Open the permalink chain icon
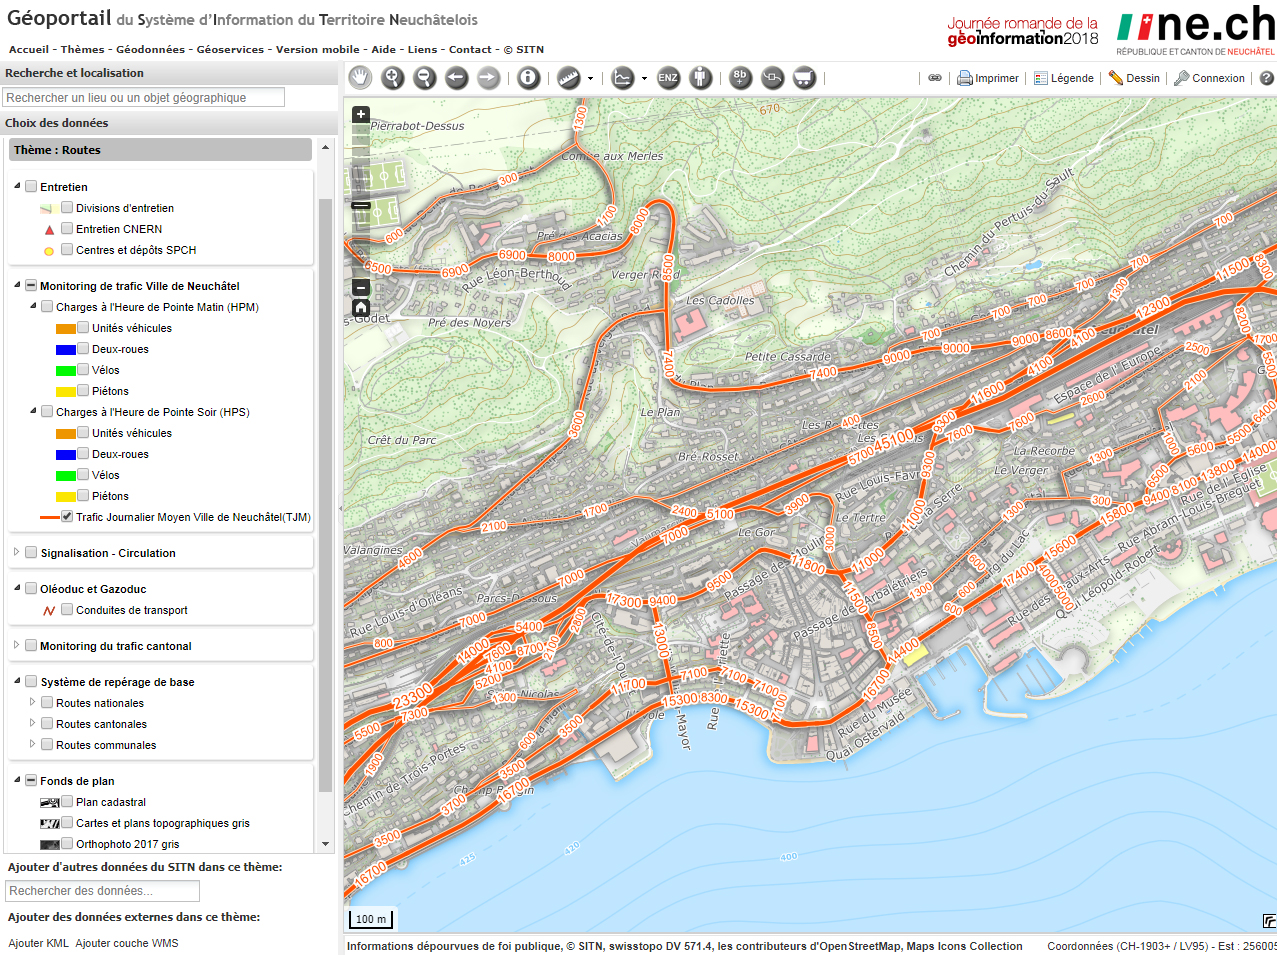The image size is (1277, 955). click(935, 78)
